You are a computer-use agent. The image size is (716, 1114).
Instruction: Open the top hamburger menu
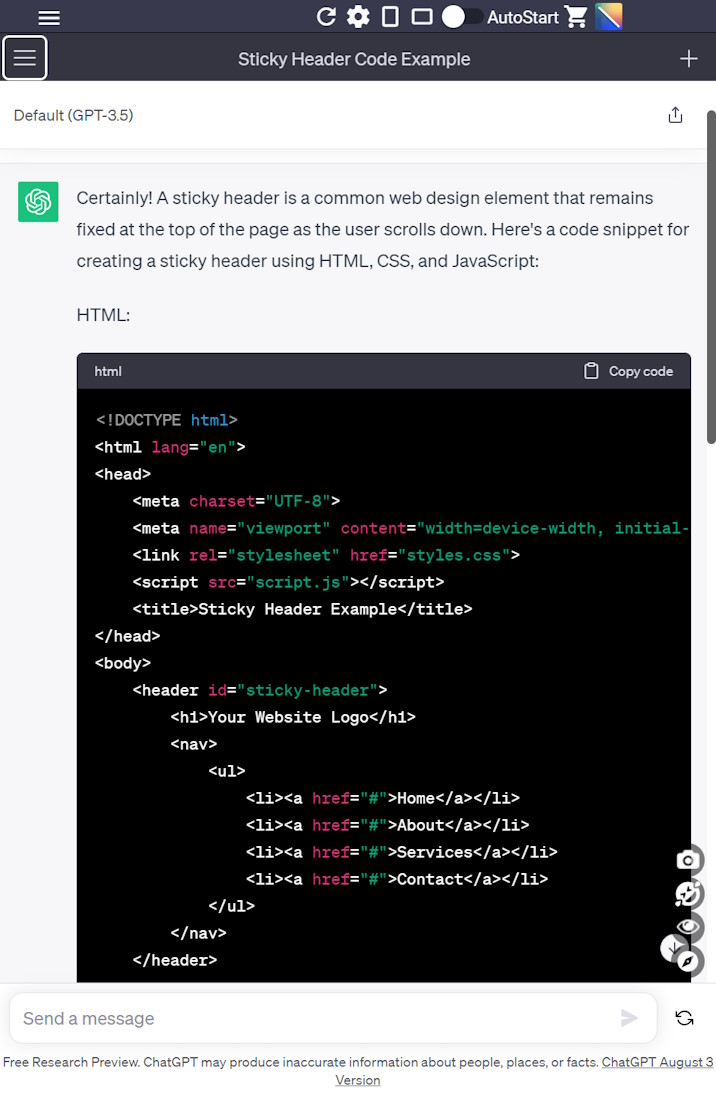coord(49,17)
